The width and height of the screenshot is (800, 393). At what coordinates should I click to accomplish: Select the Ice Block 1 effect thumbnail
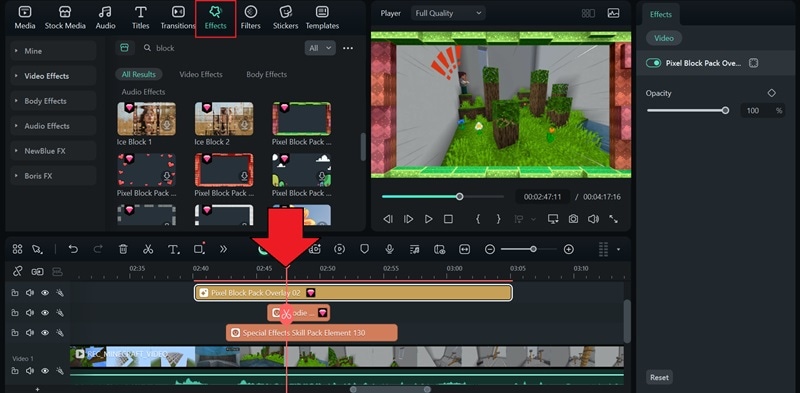(146, 119)
